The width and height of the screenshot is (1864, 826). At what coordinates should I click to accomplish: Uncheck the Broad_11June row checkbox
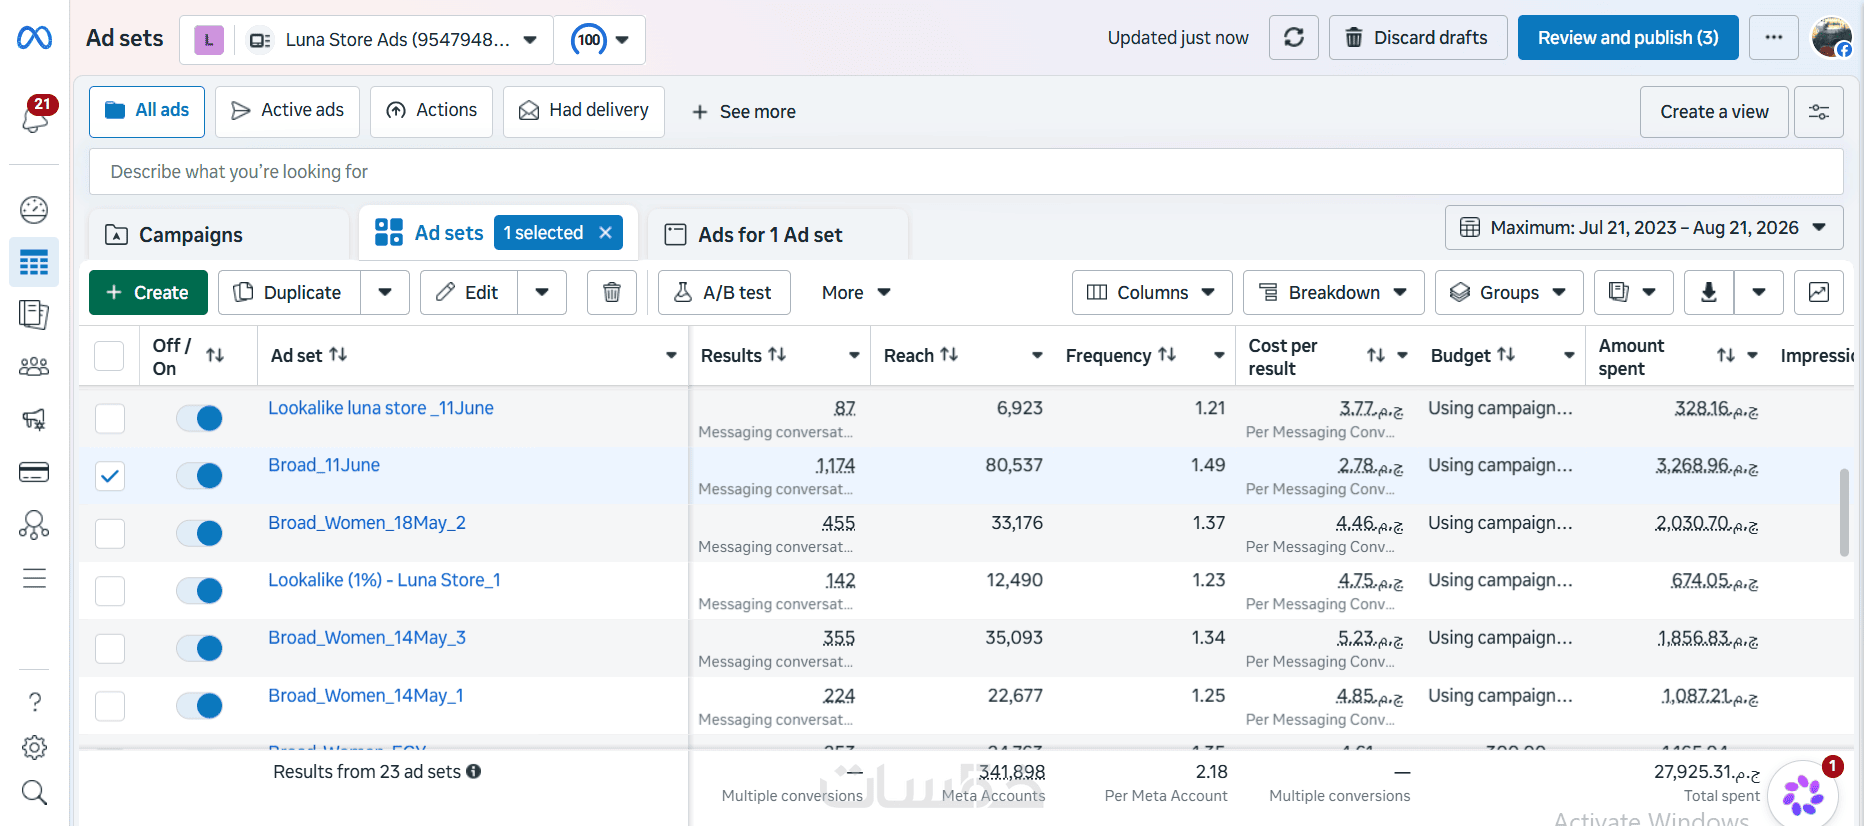(110, 476)
